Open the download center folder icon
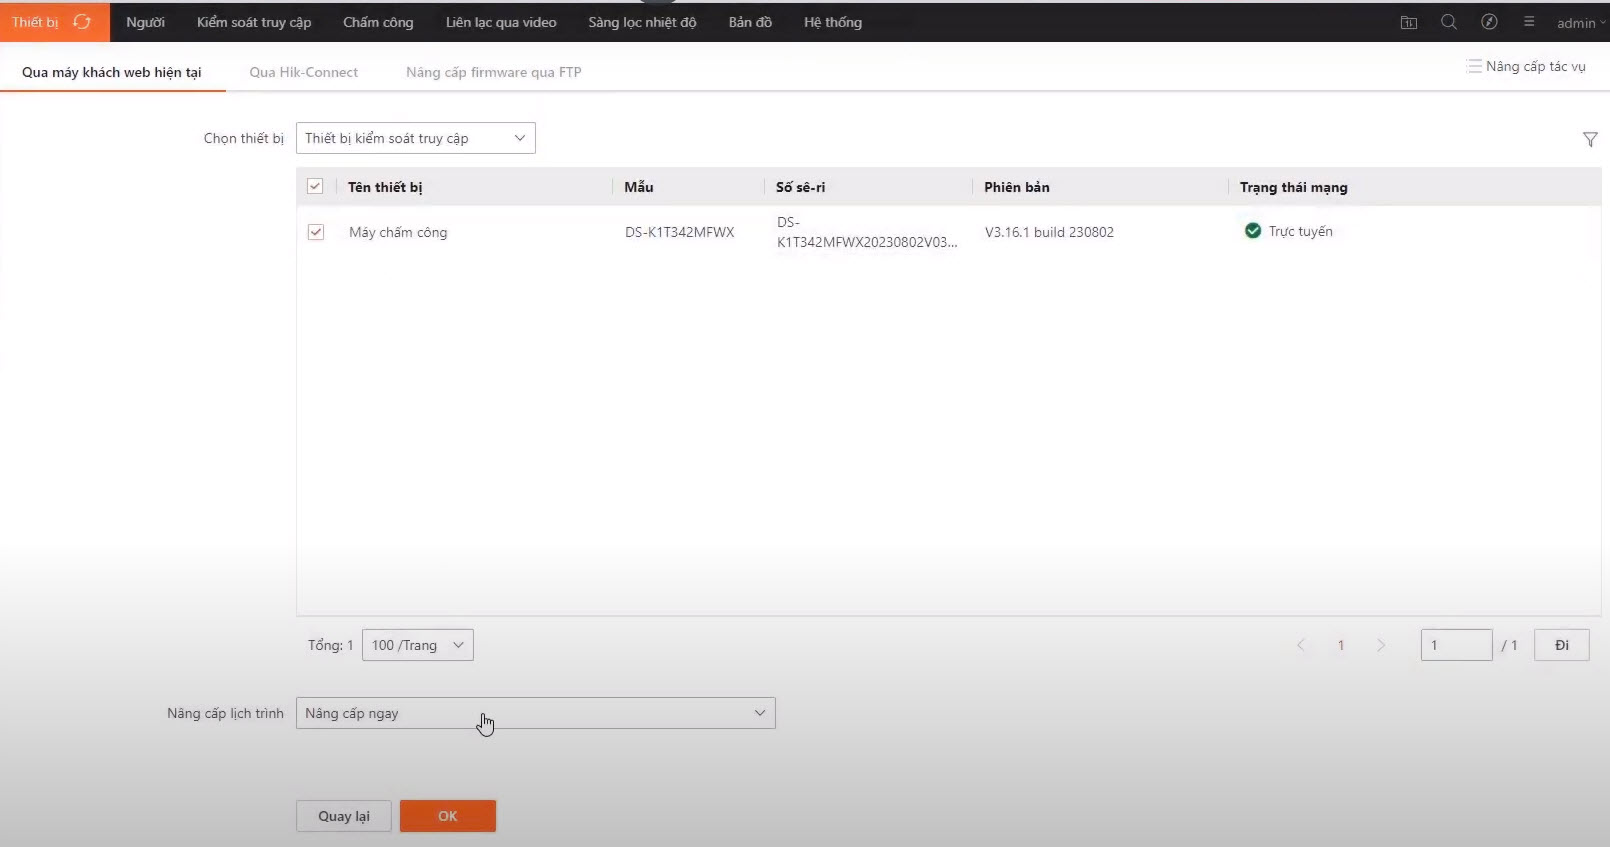1610x847 pixels. pos(1408,22)
